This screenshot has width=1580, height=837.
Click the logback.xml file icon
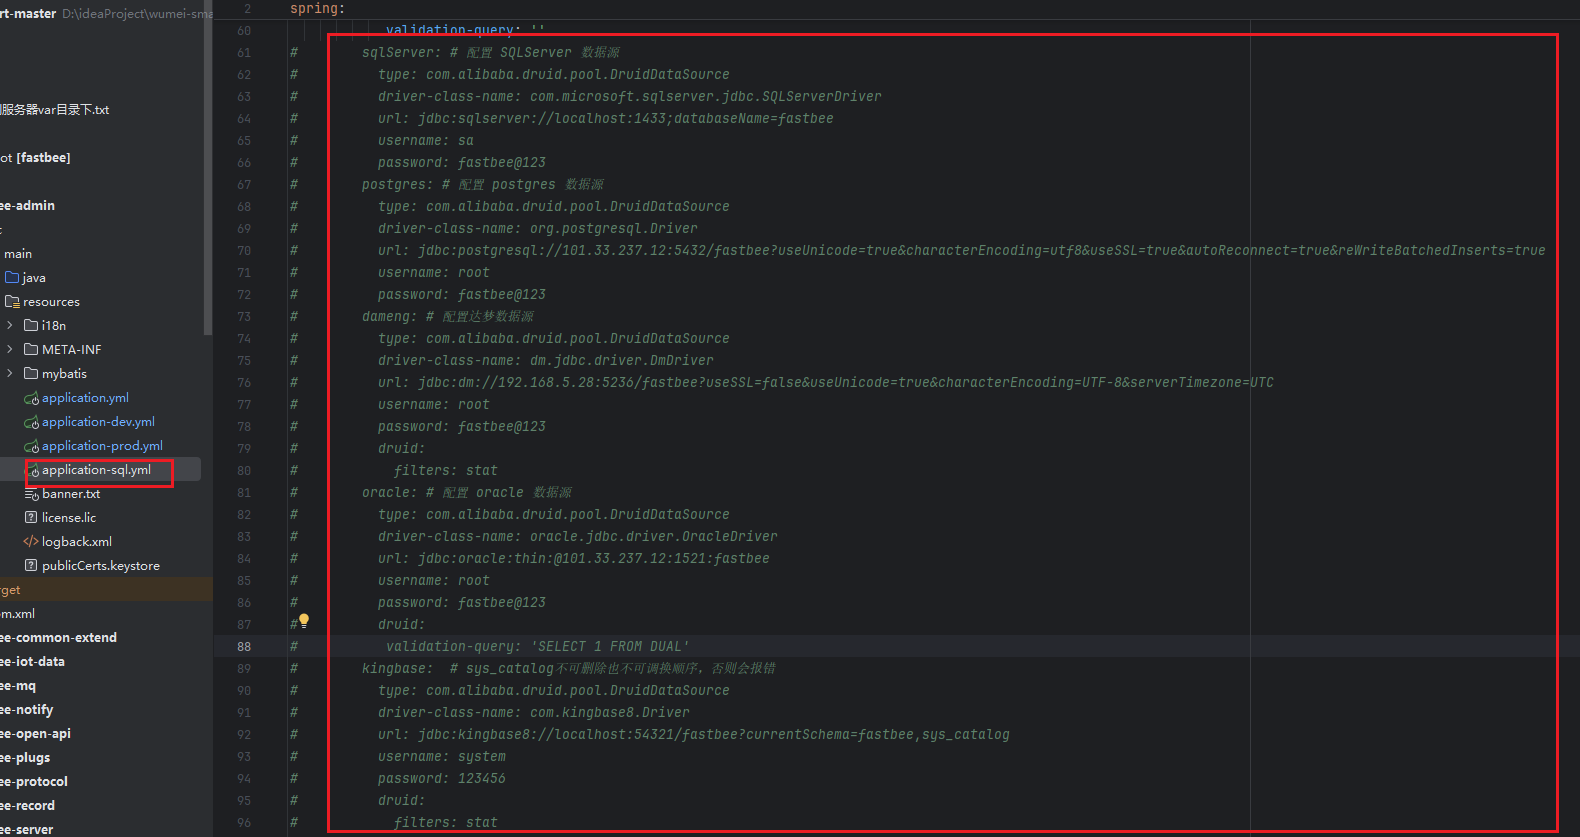[31, 542]
